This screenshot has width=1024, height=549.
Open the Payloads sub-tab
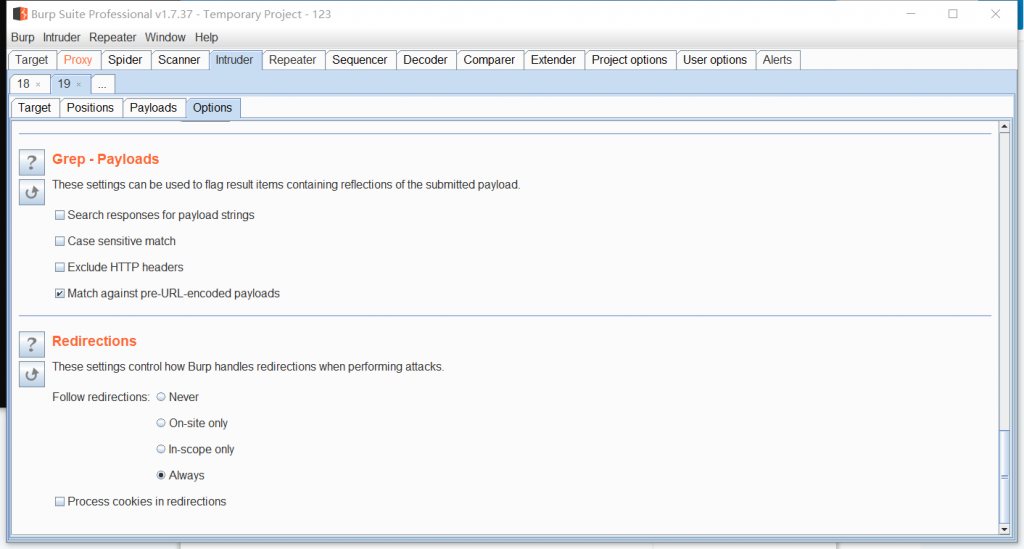click(x=153, y=108)
